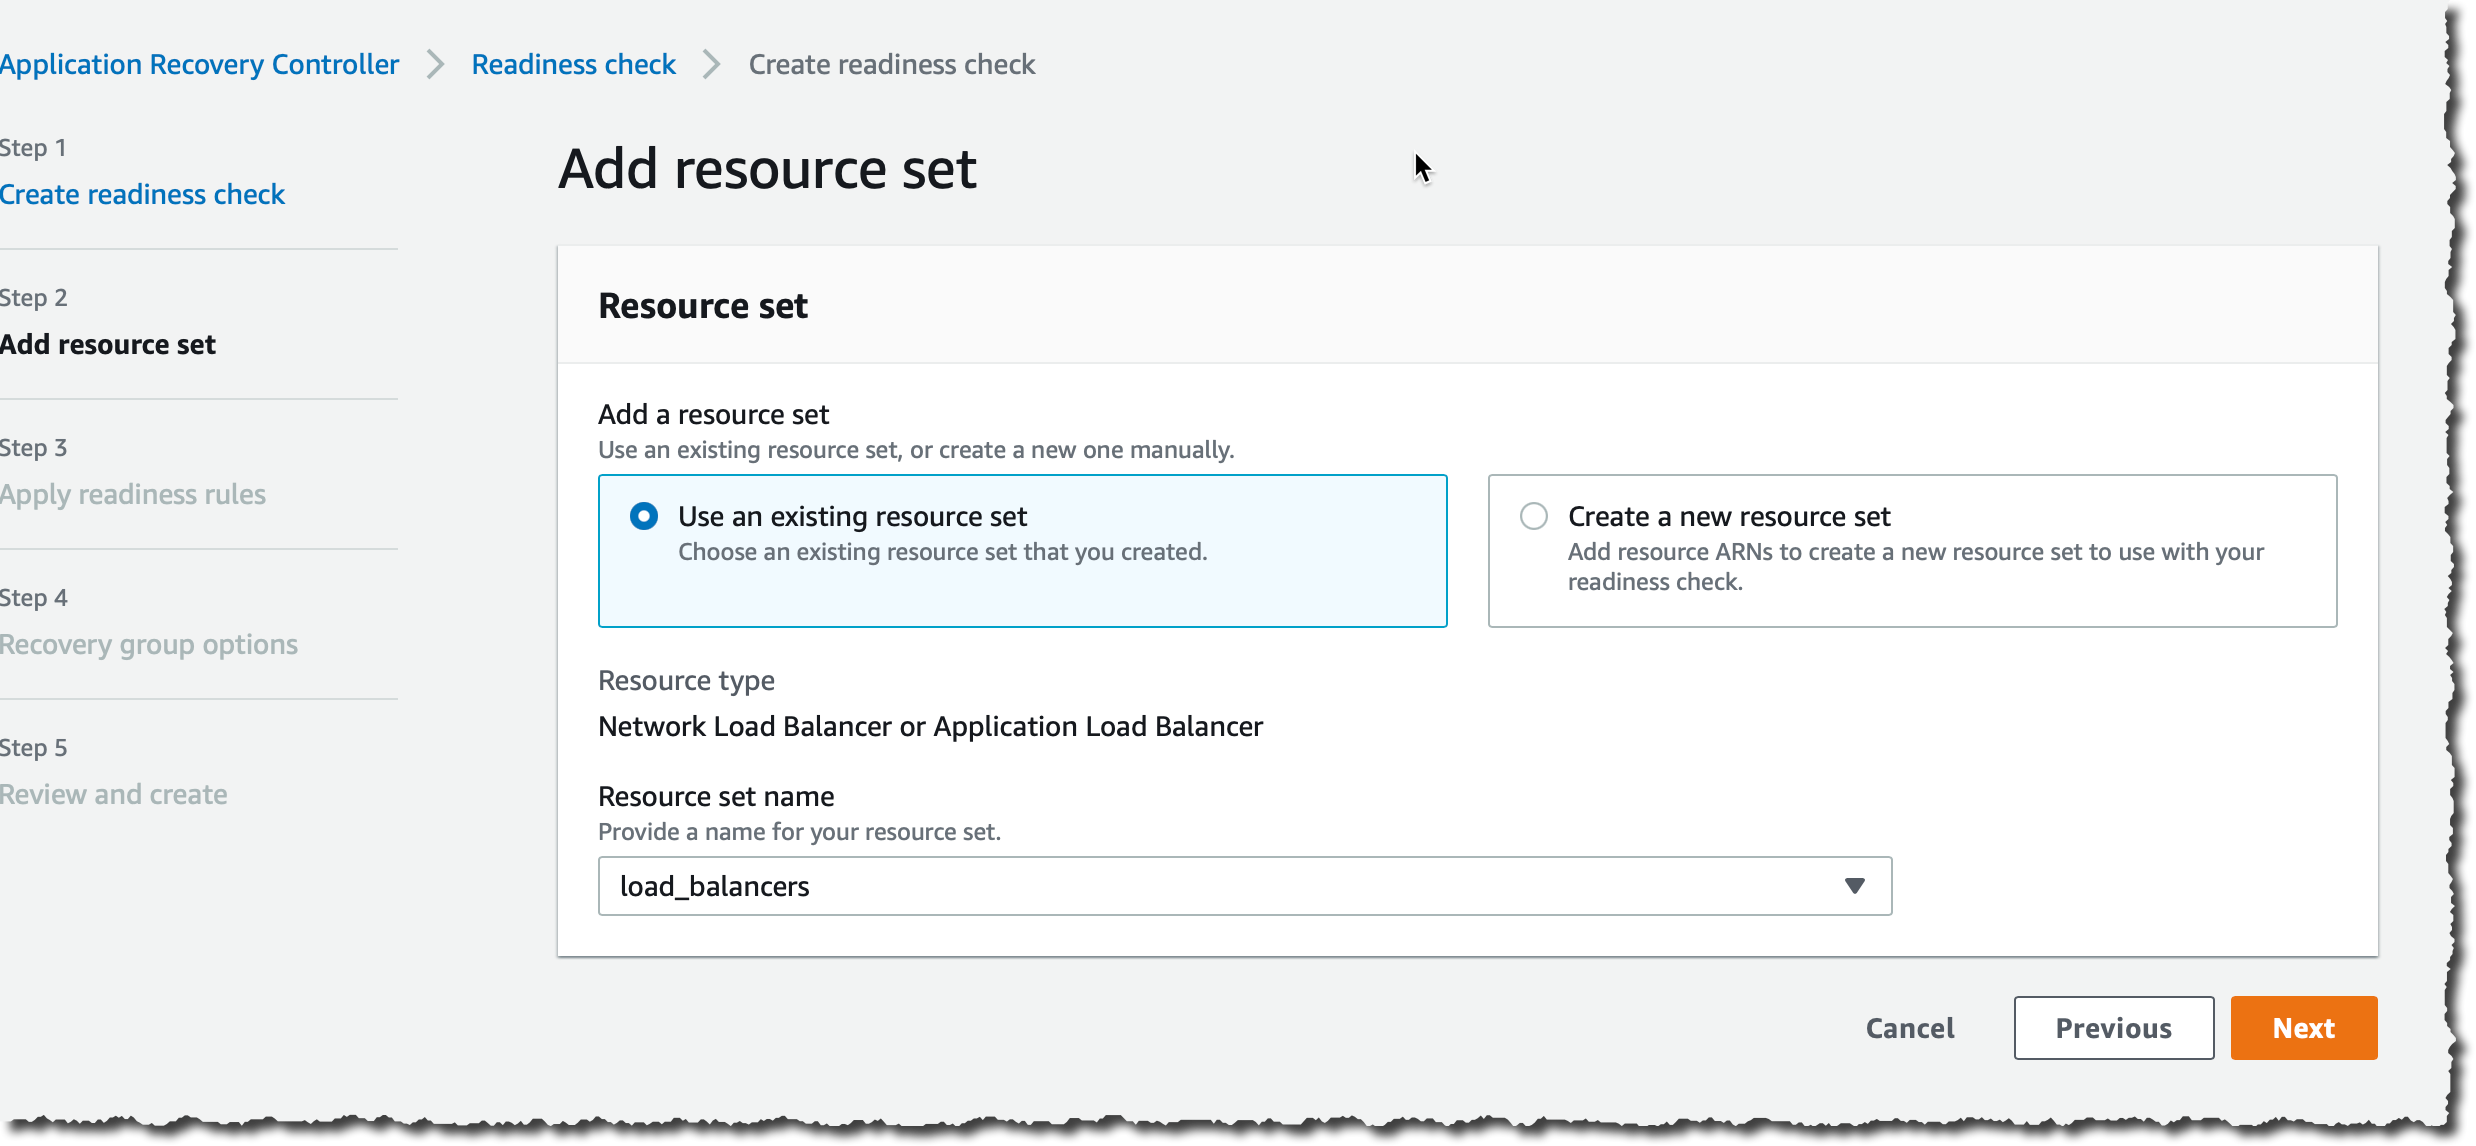Click Apply readiness rules in the sidebar
Viewport: 2476px width, 1146px height.
[x=133, y=494]
